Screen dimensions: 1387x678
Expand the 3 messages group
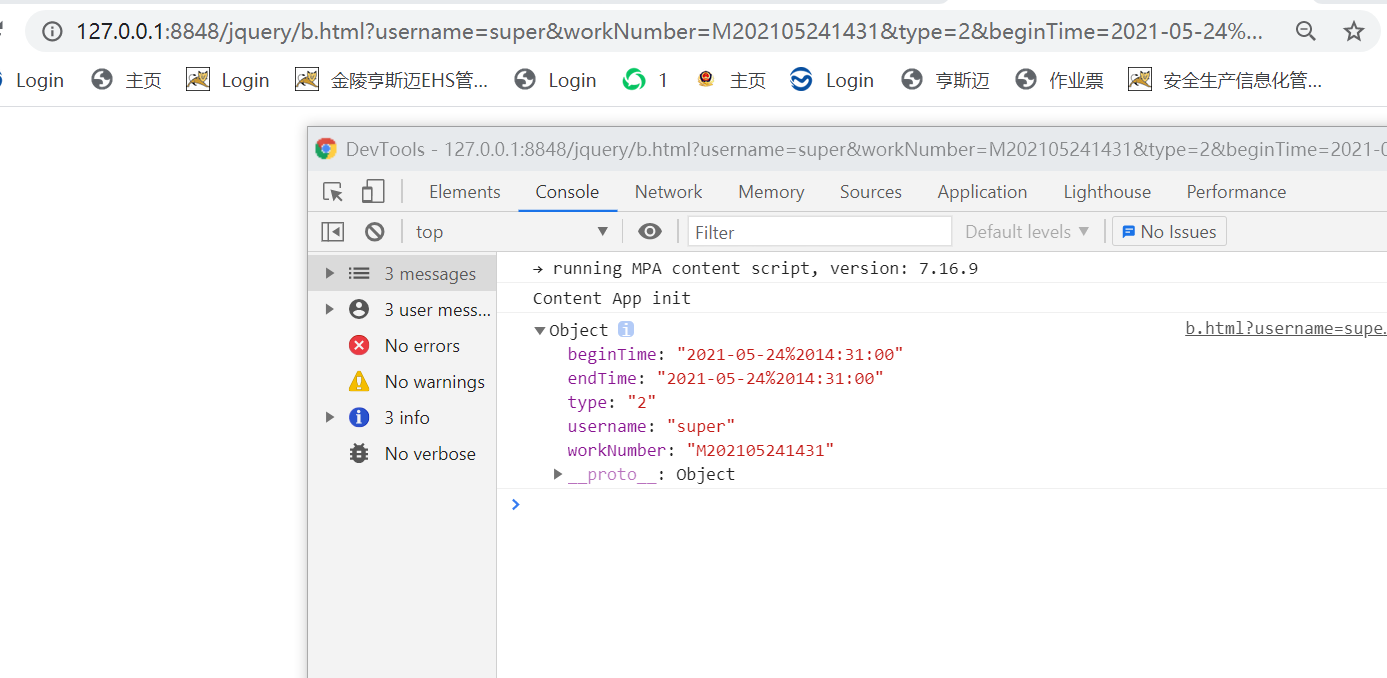coord(330,273)
